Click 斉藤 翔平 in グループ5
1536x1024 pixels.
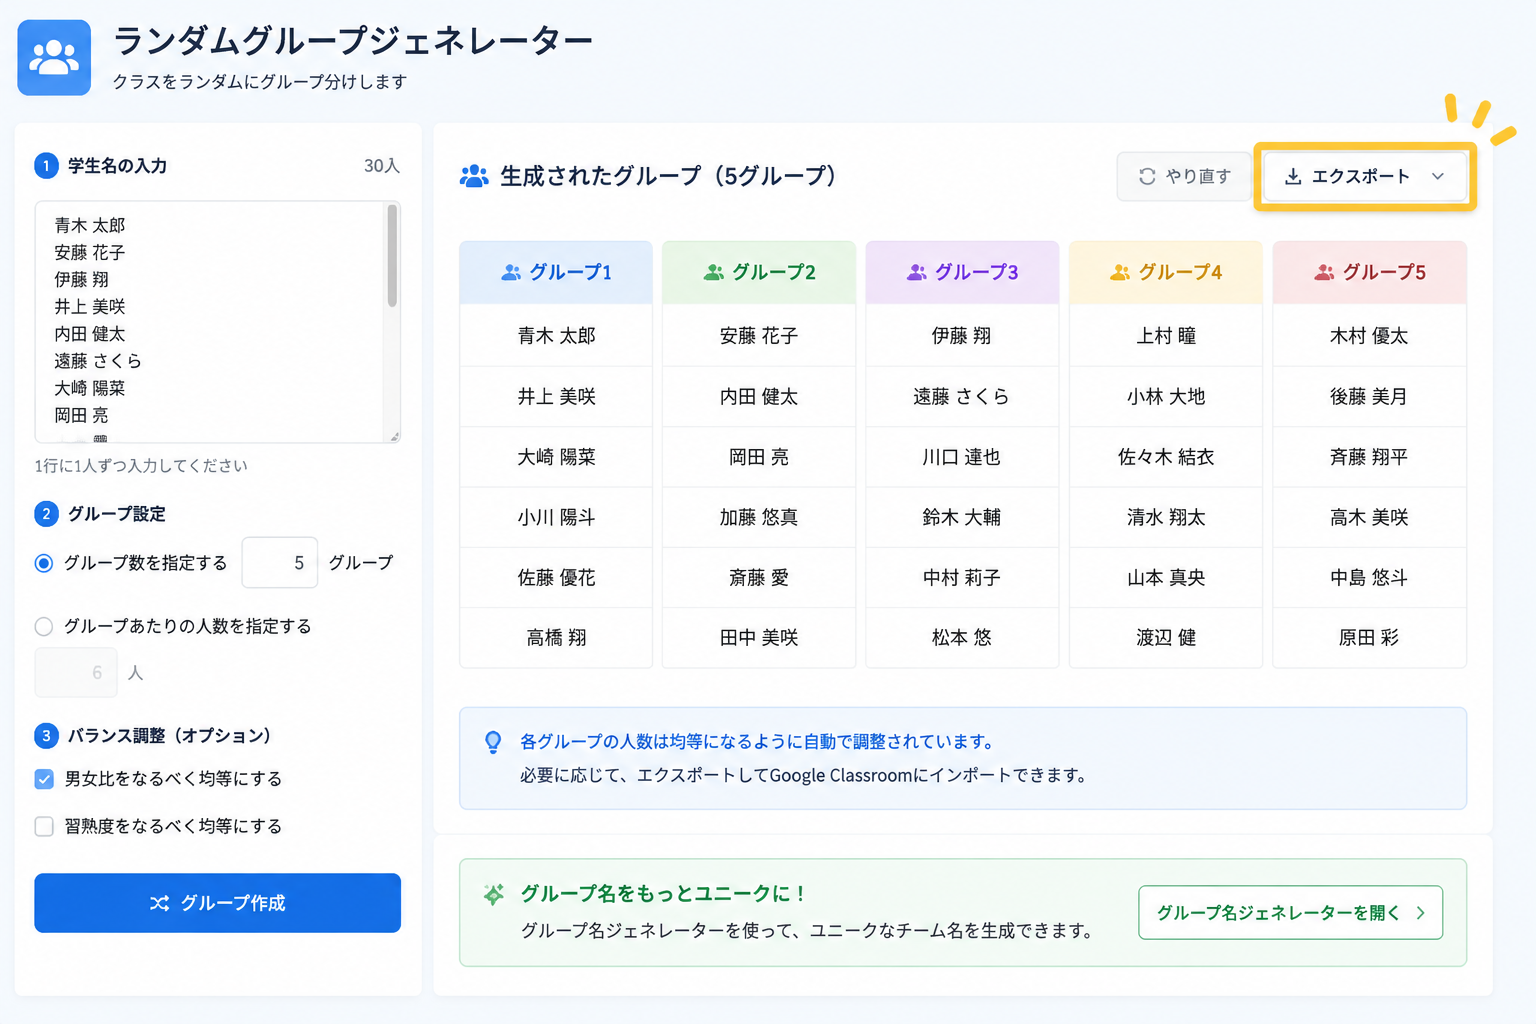click(1369, 457)
